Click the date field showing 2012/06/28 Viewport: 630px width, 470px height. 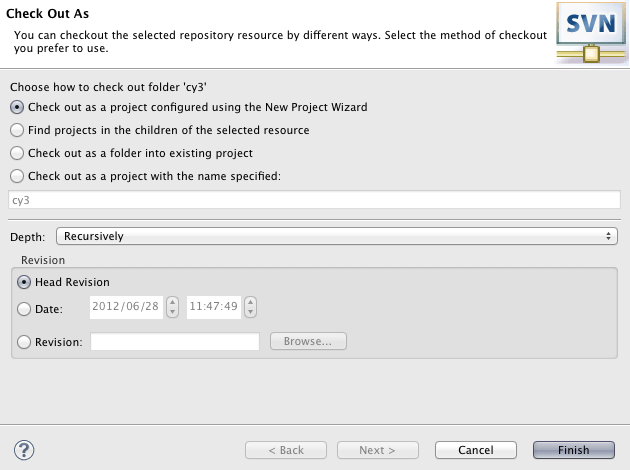(x=126, y=307)
